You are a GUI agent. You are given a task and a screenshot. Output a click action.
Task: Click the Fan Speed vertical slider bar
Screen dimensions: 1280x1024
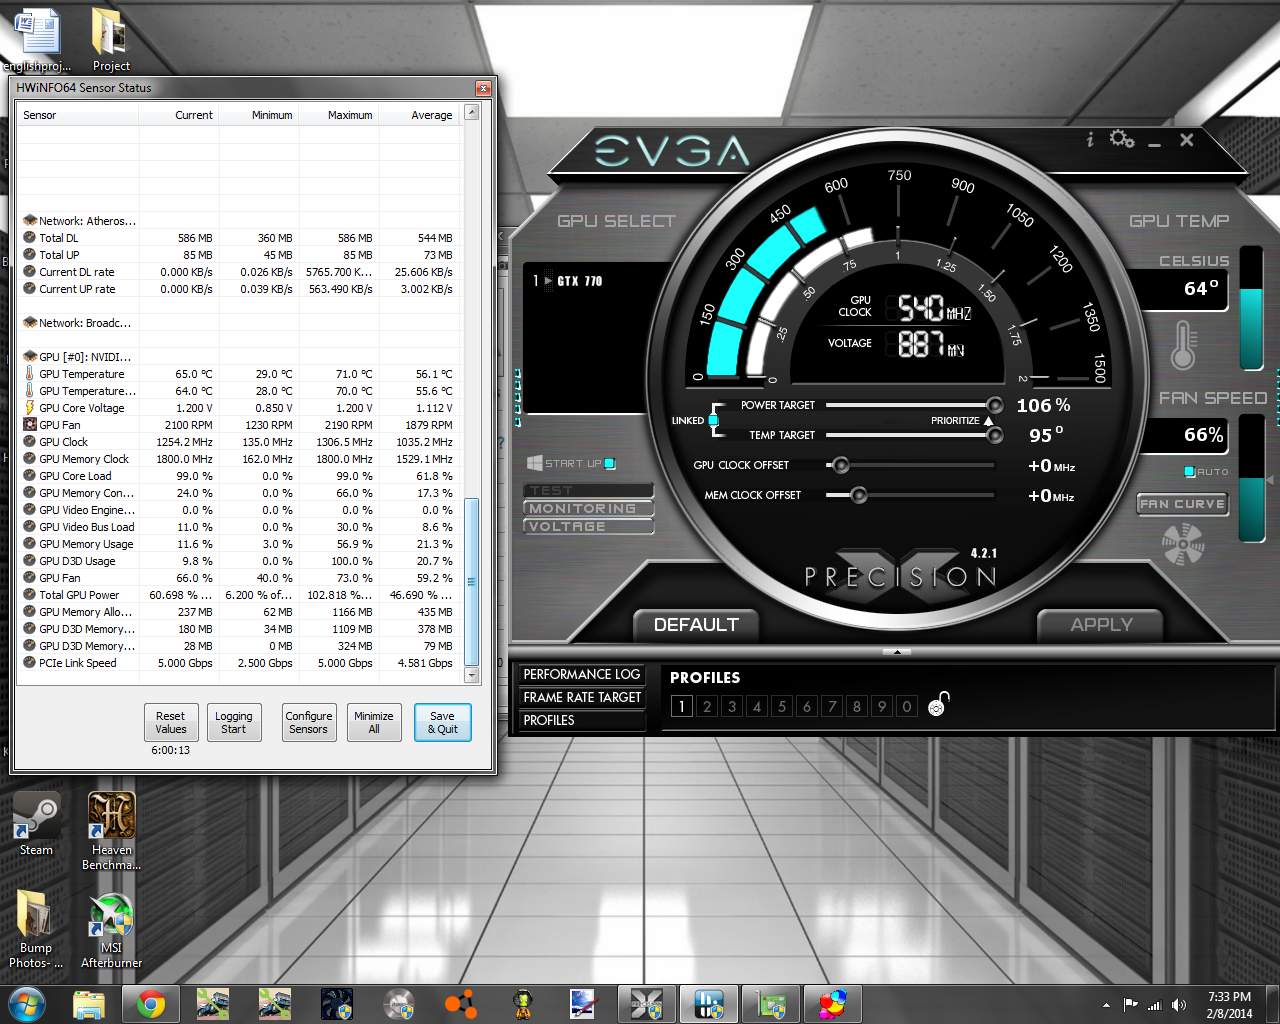[x=1251, y=478]
